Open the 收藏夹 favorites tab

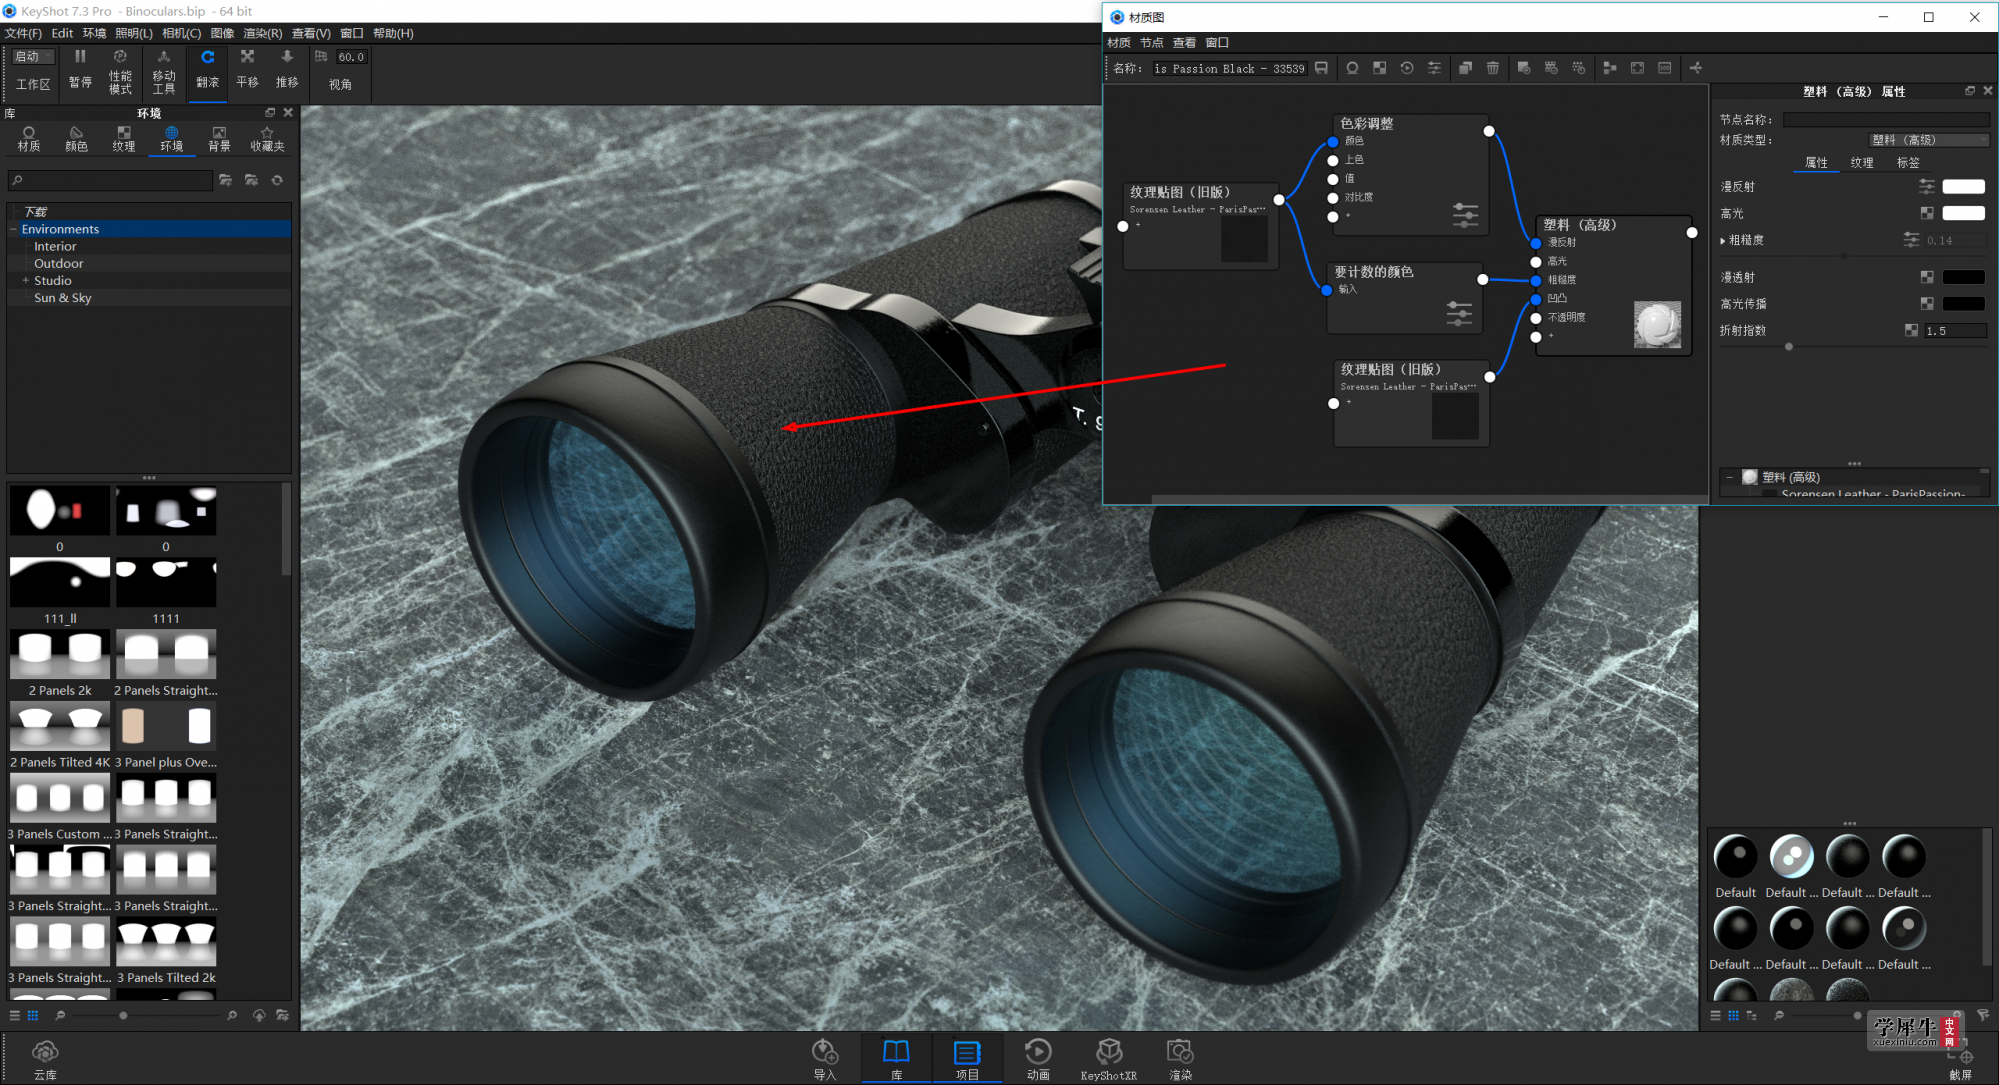click(267, 139)
